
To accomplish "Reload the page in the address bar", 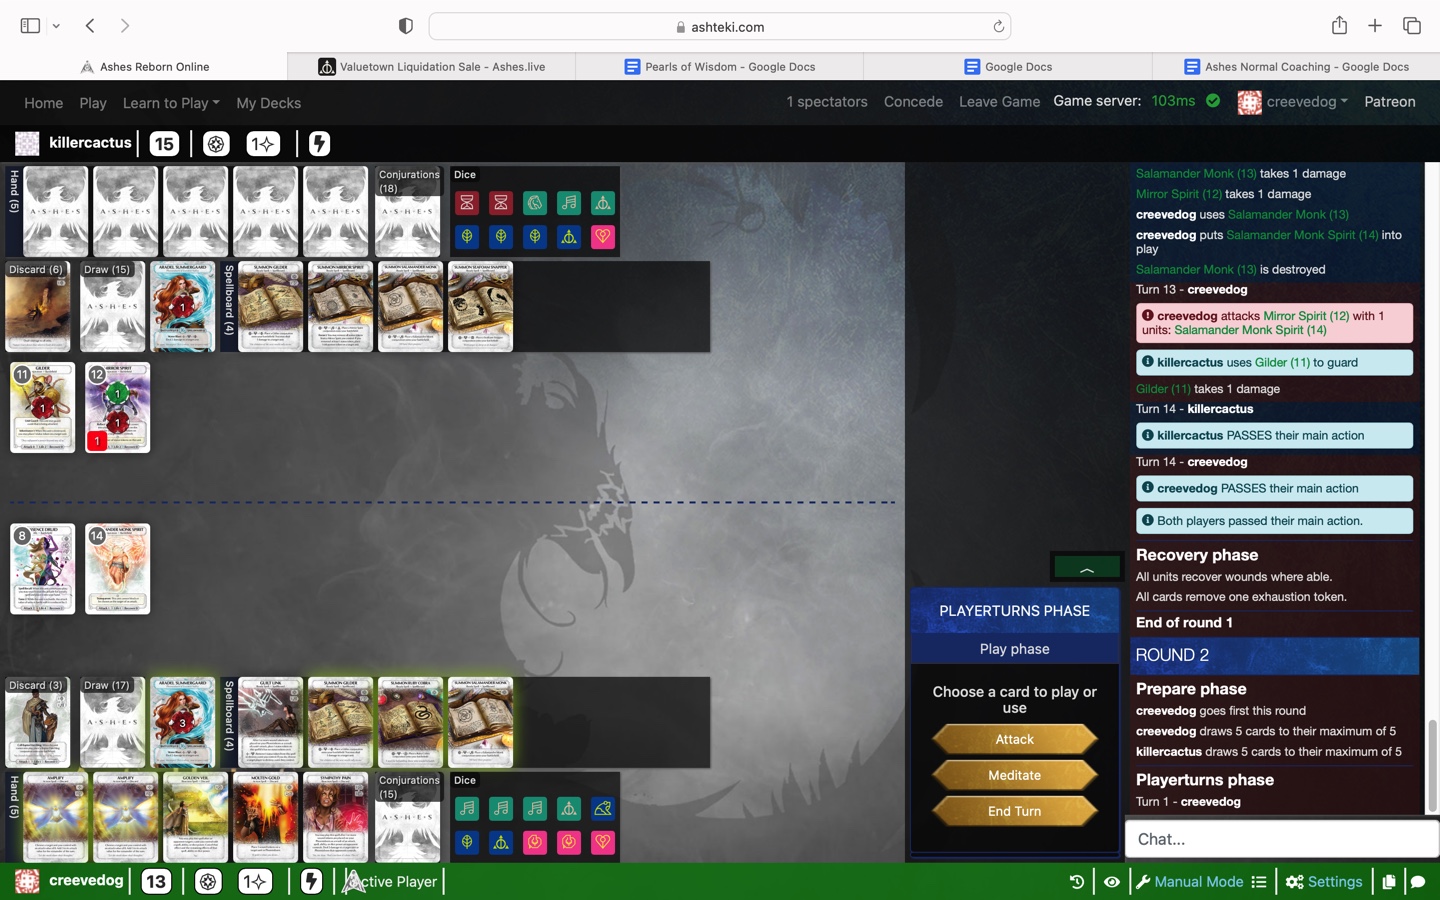I will coord(998,27).
